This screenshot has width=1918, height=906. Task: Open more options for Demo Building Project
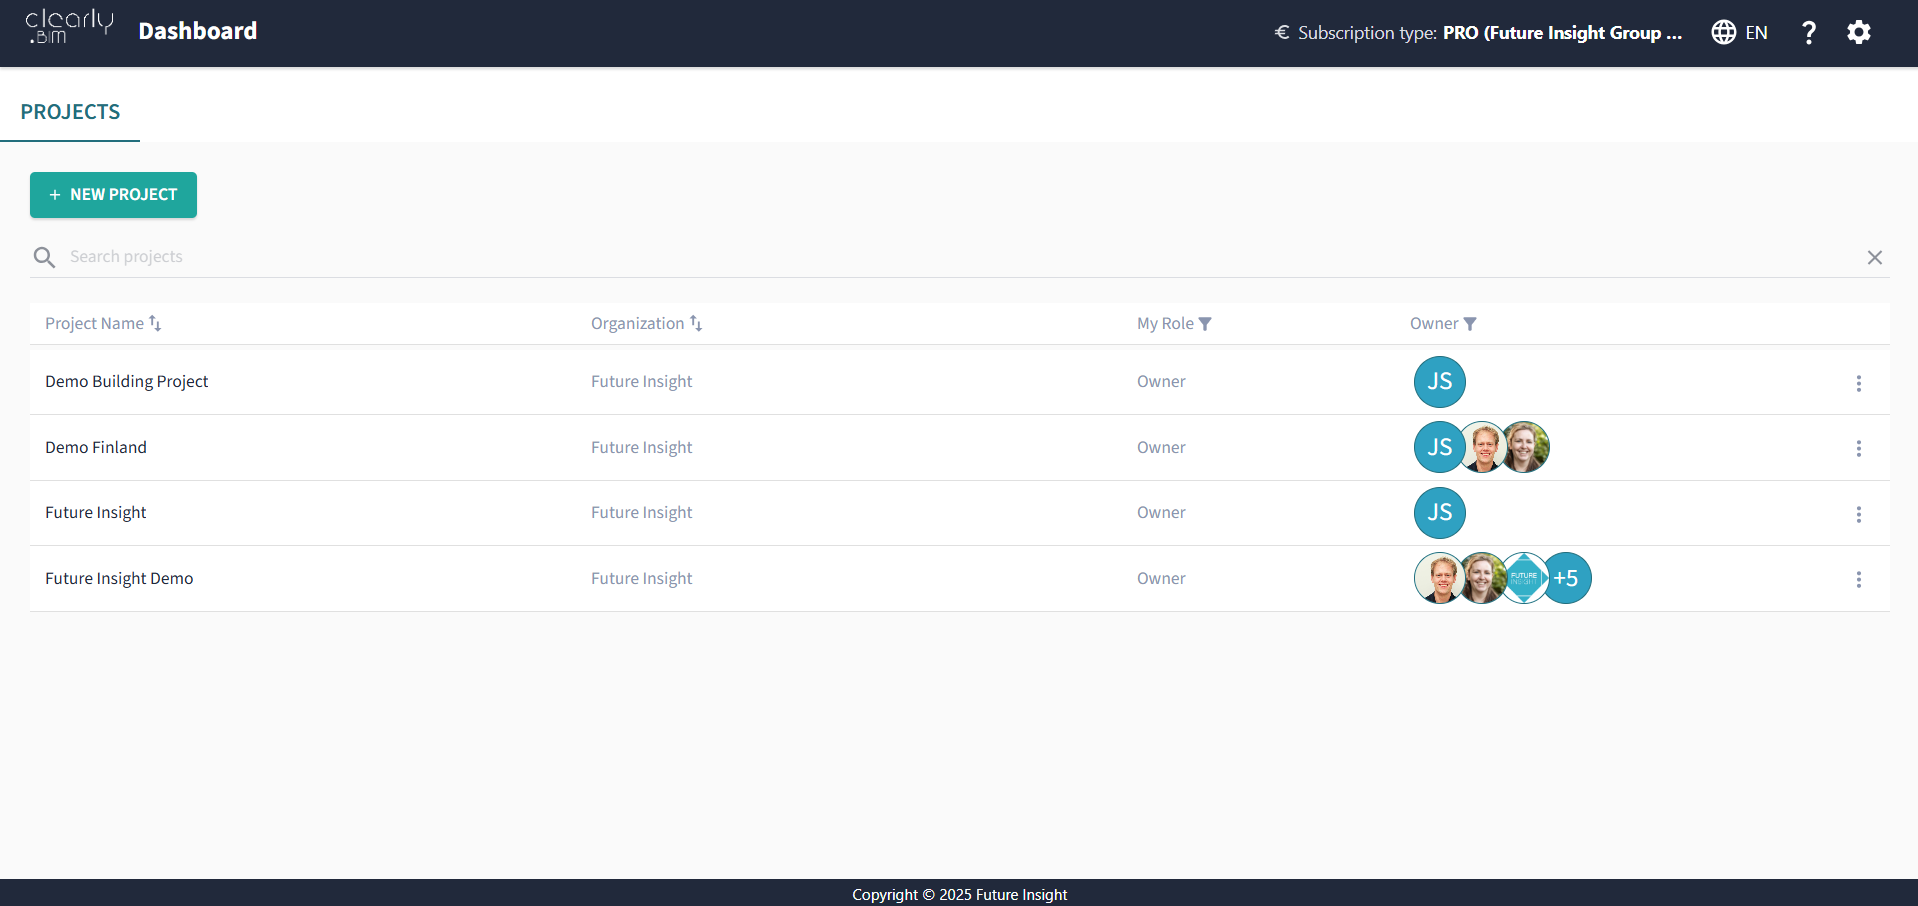pos(1858,383)
